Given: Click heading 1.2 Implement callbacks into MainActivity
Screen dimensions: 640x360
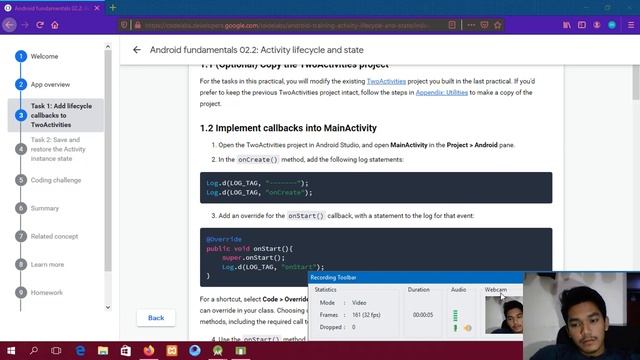Looking at the screenshot, I should 288,128.
